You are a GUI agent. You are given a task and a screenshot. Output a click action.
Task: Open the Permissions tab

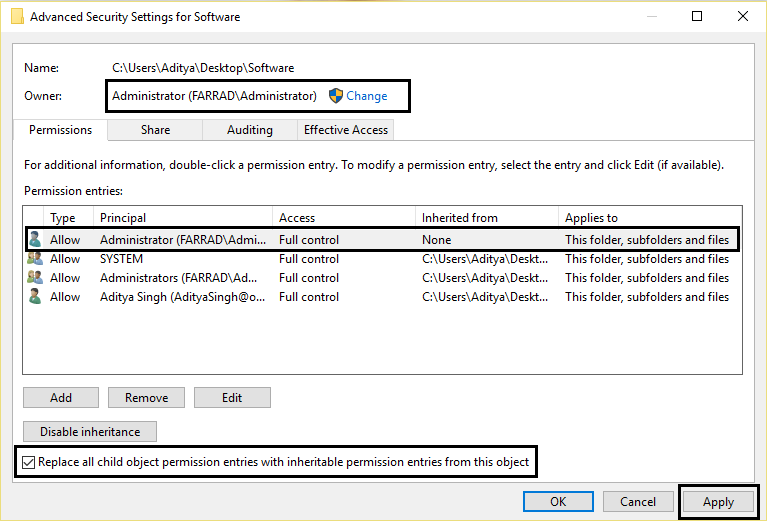tap(60, 130)
